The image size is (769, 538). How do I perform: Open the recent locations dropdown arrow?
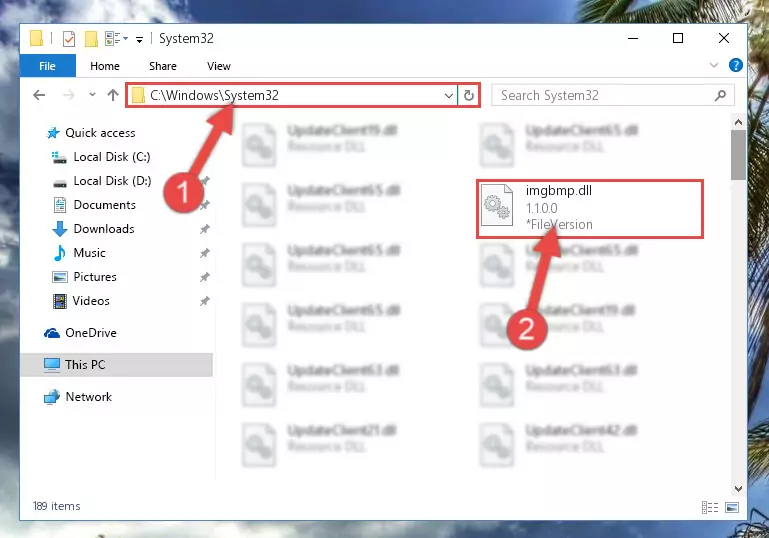click(x=92, y=94)
